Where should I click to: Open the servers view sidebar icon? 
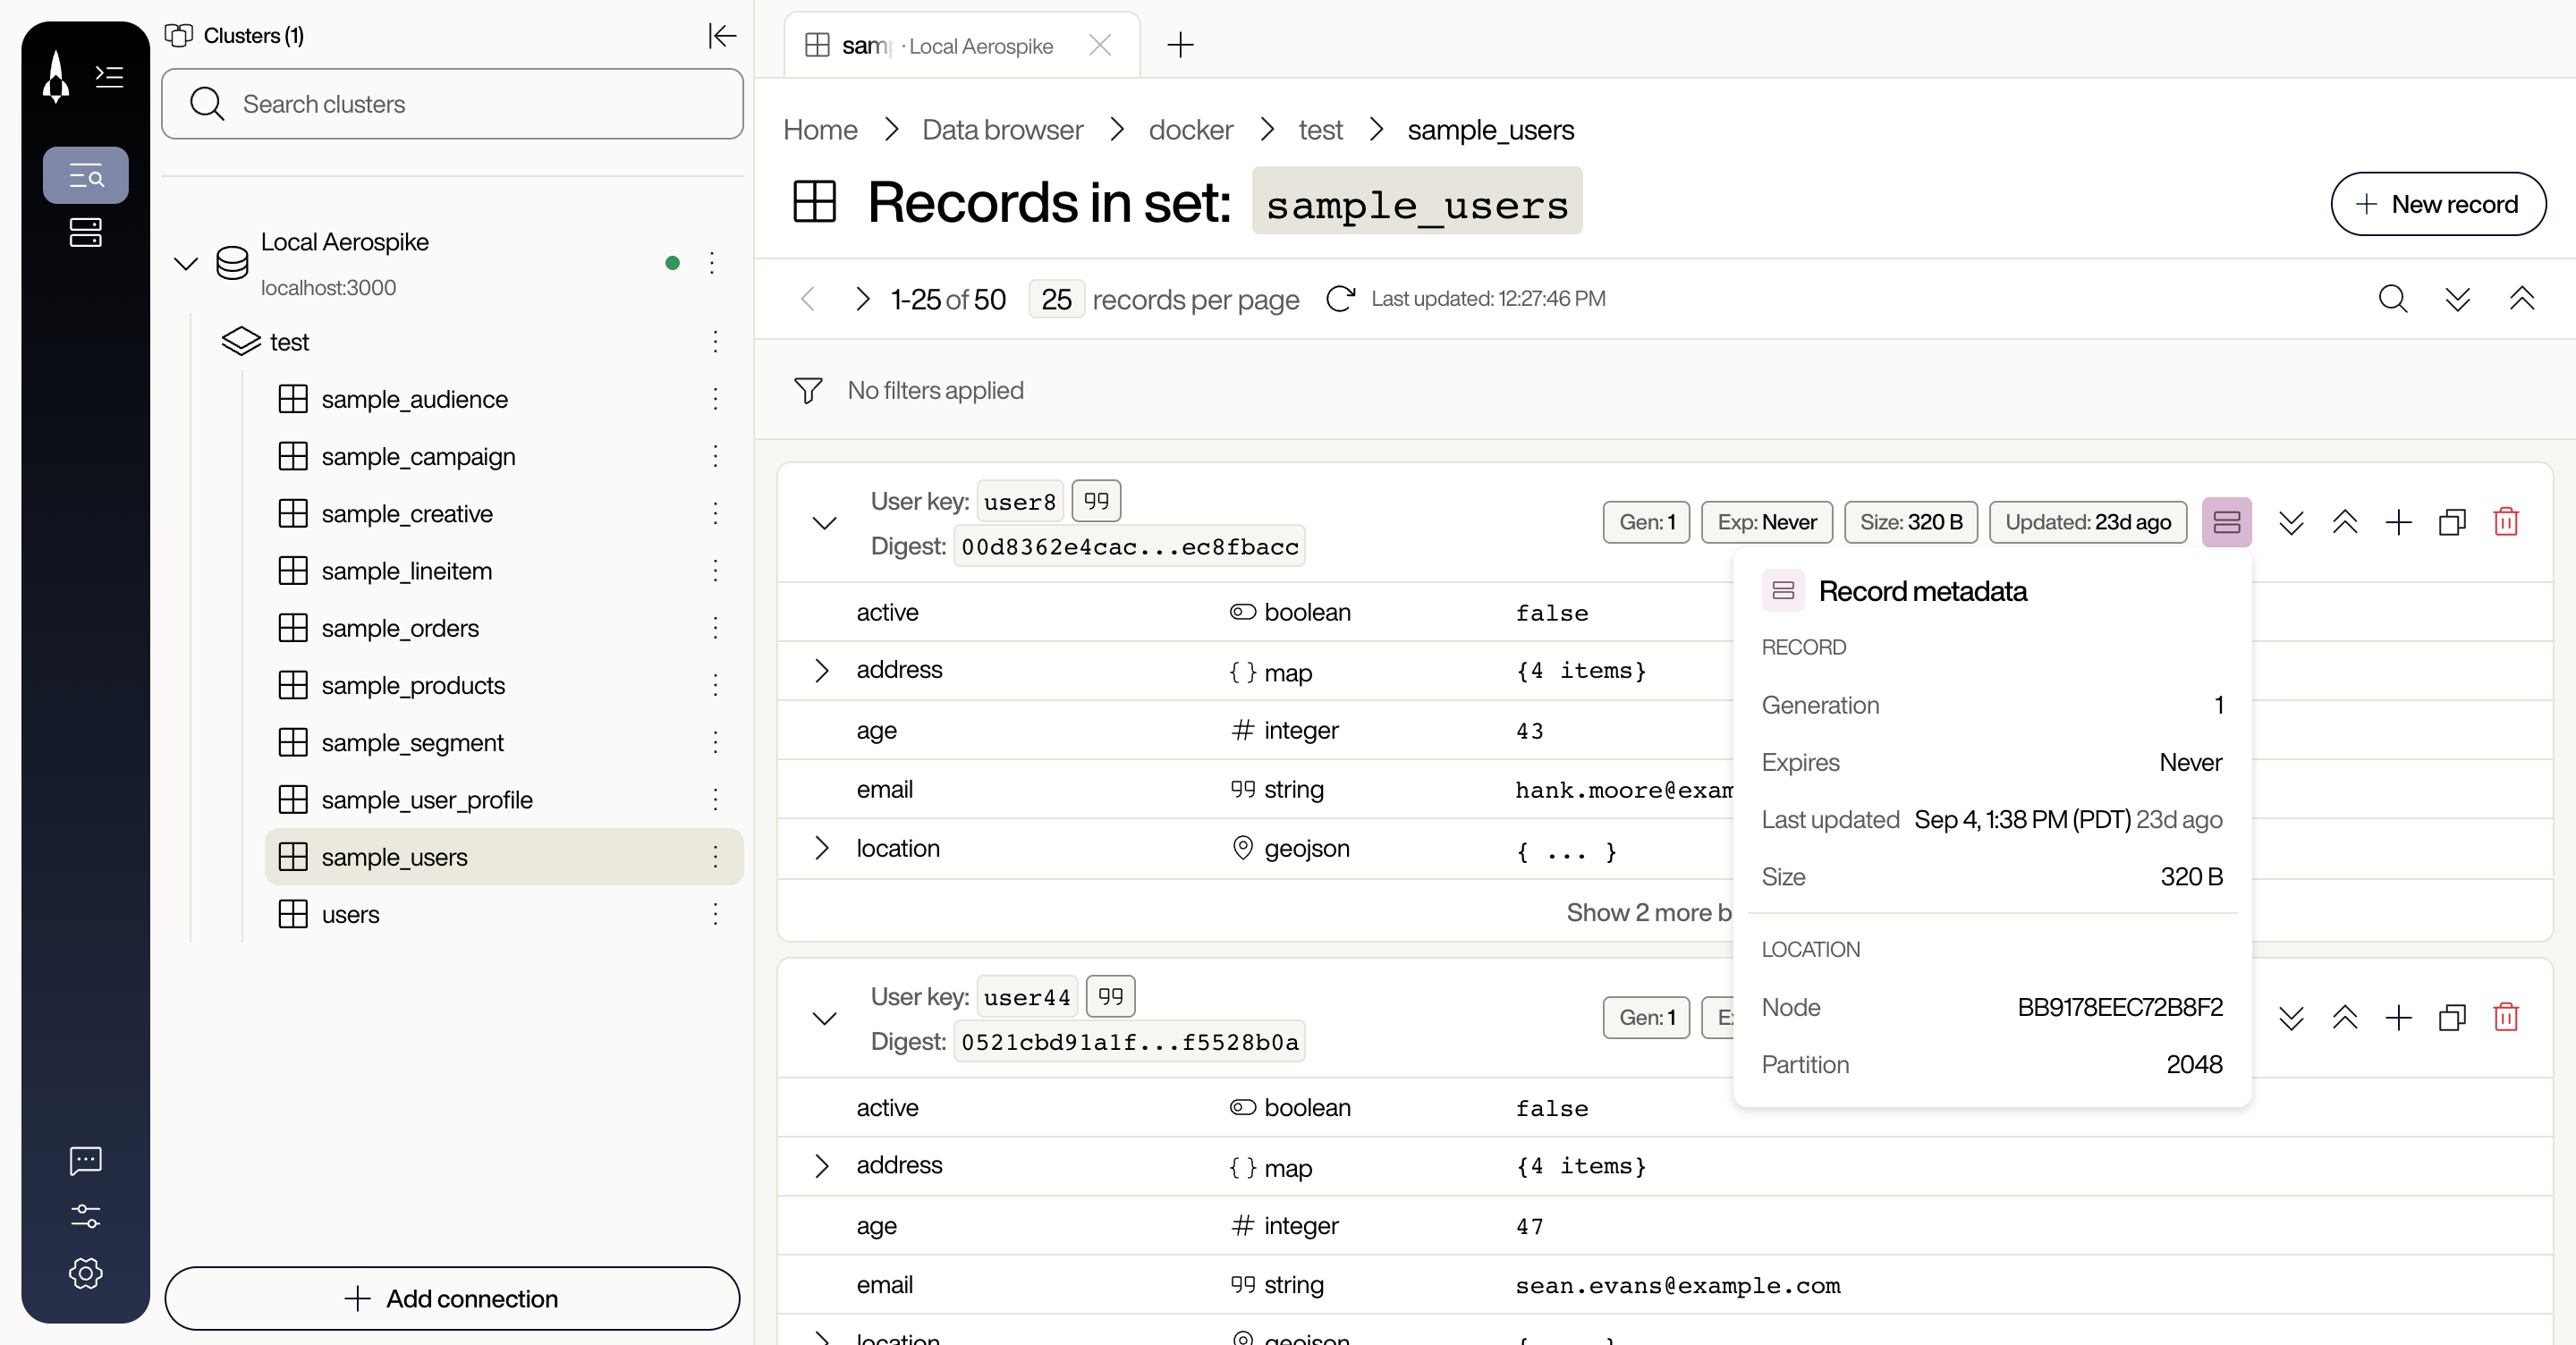[x=86, y=233]
